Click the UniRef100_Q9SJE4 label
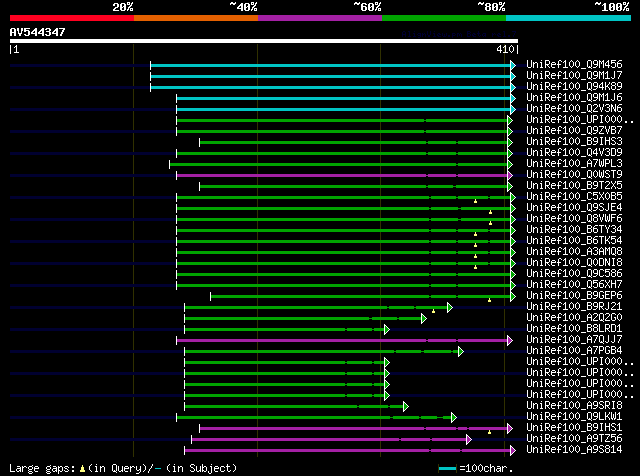 pos(574,207)
